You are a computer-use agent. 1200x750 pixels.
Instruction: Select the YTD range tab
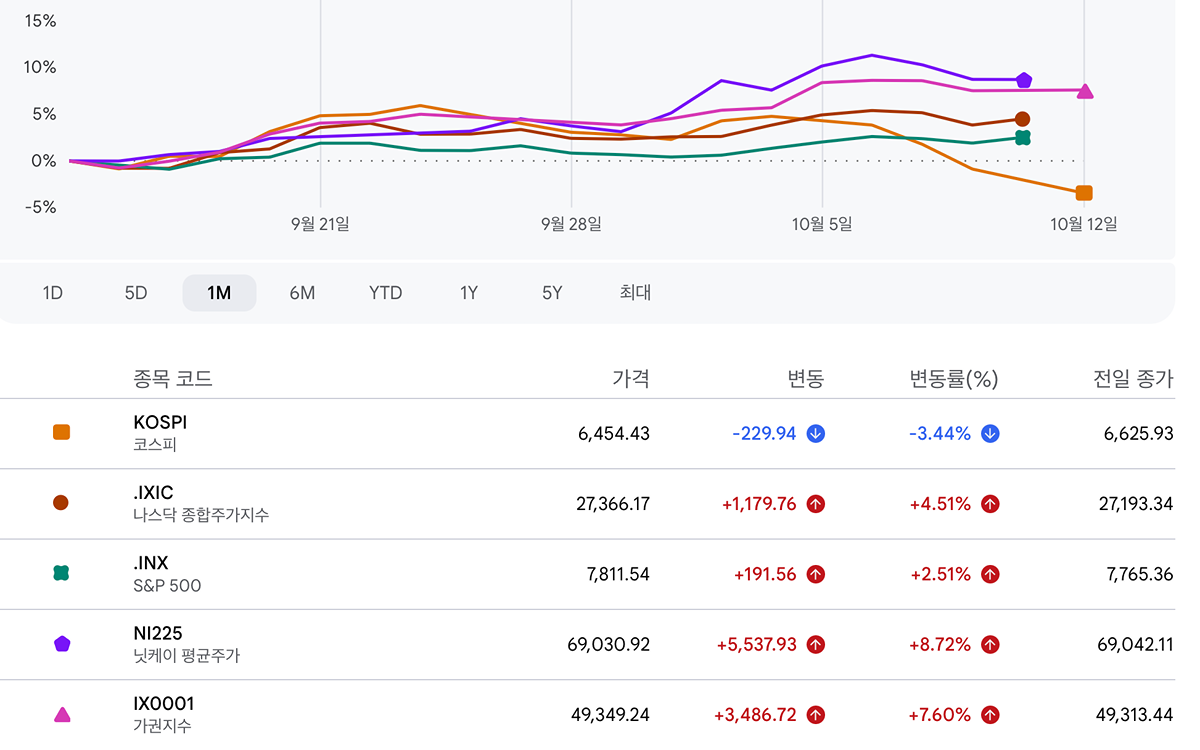(385, 293)
